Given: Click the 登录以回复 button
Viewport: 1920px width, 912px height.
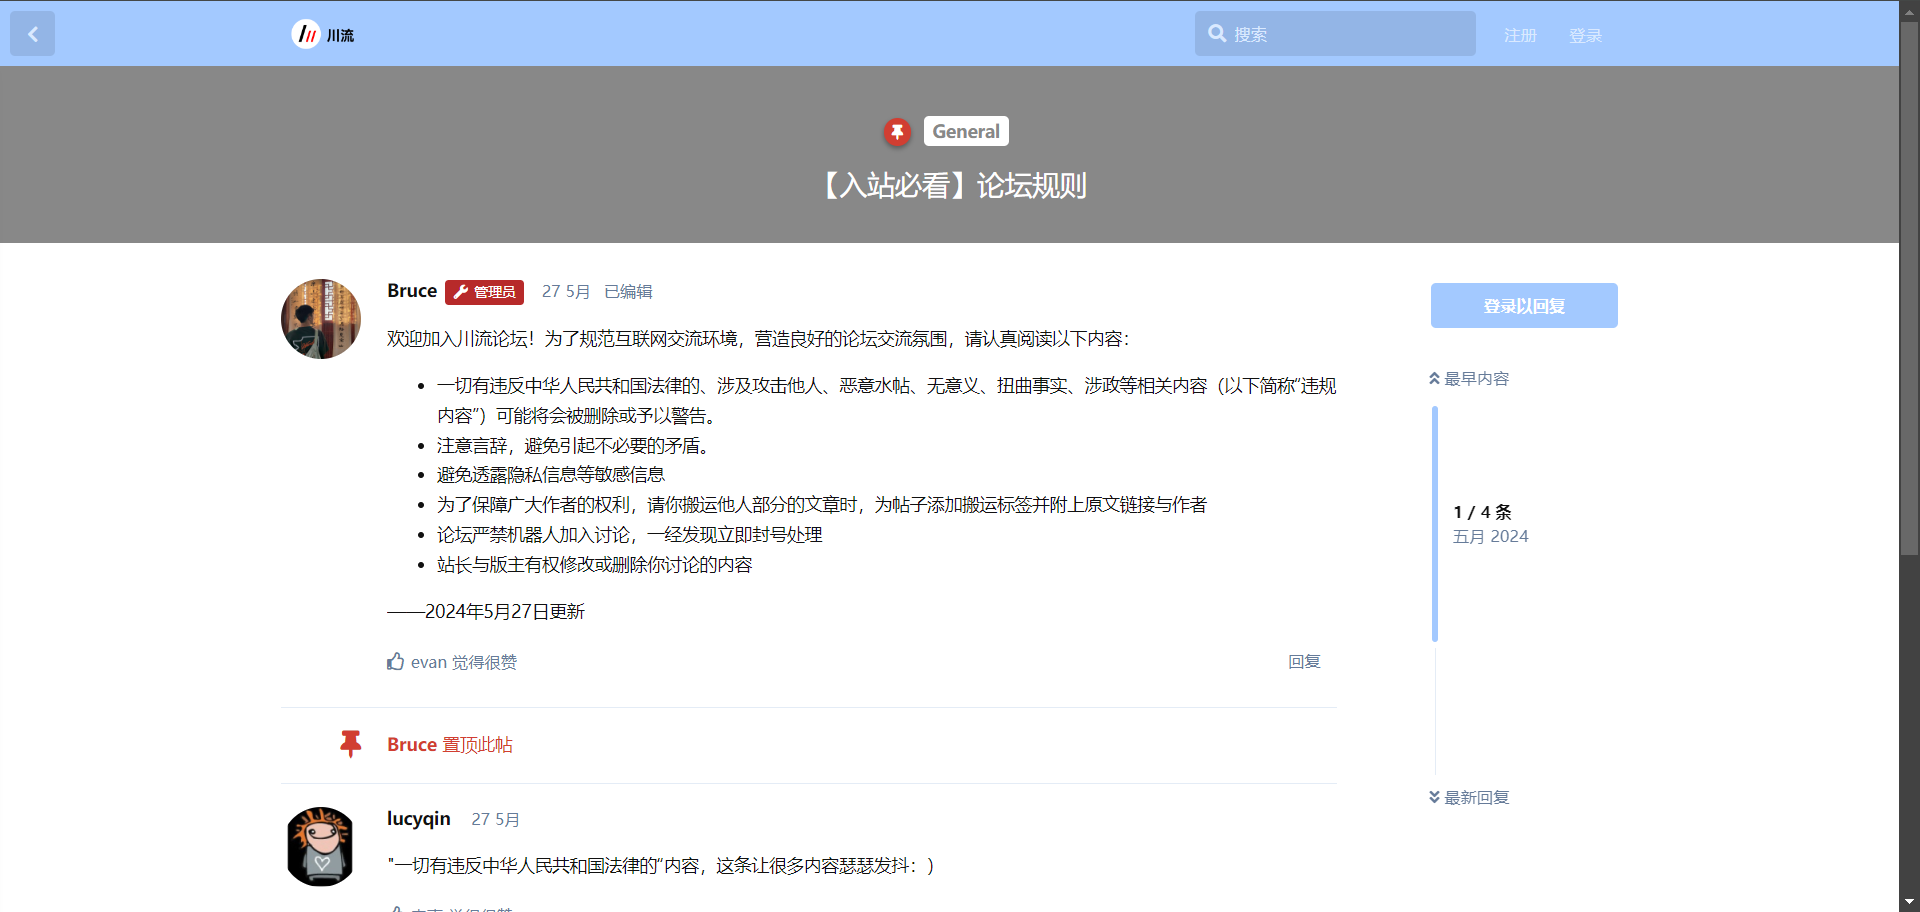Looking at the screenshot, I should [x=1523, y=306].
